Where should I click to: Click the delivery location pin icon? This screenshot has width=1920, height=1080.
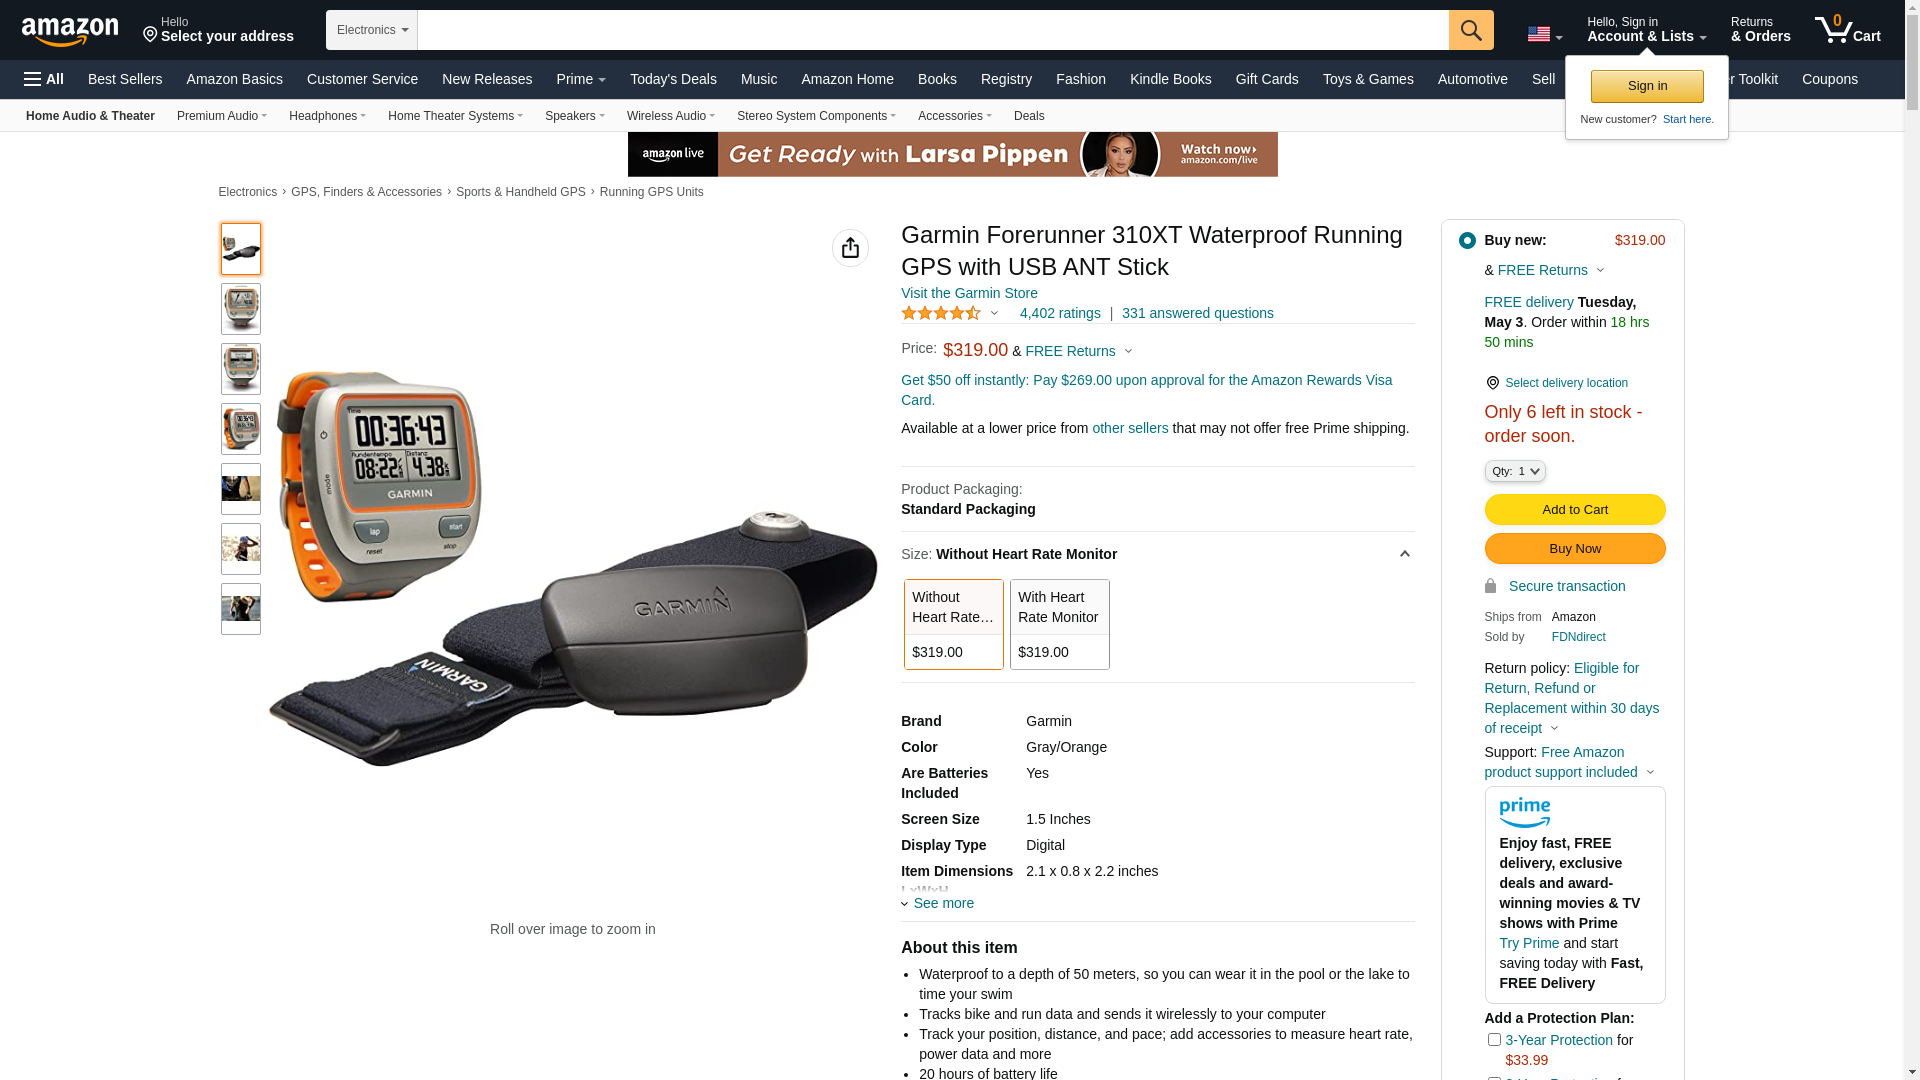pyautogui.click(x=1492, y=383)
